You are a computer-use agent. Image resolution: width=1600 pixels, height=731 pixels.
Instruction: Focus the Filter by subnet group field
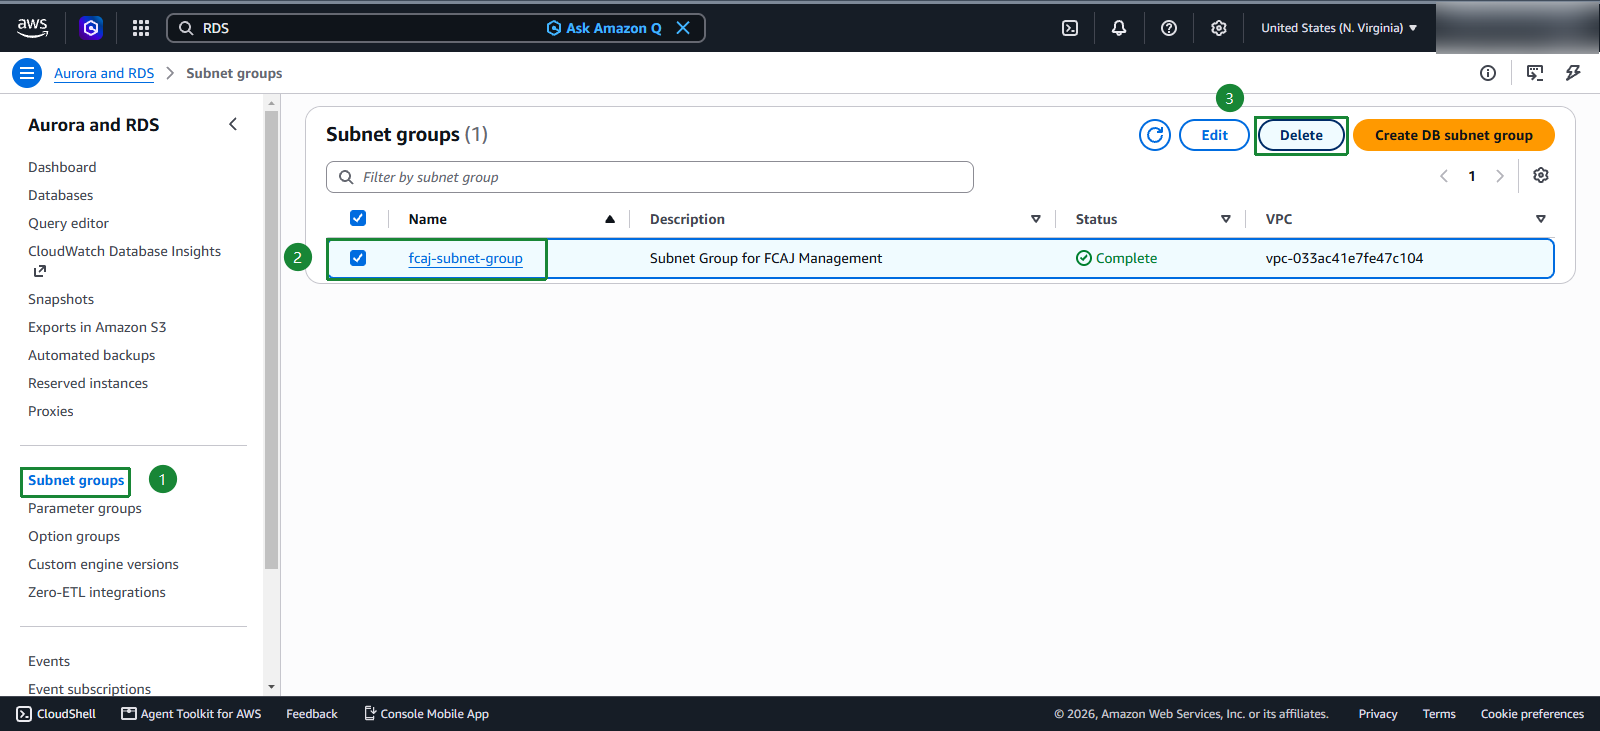[x=650, y=177]
